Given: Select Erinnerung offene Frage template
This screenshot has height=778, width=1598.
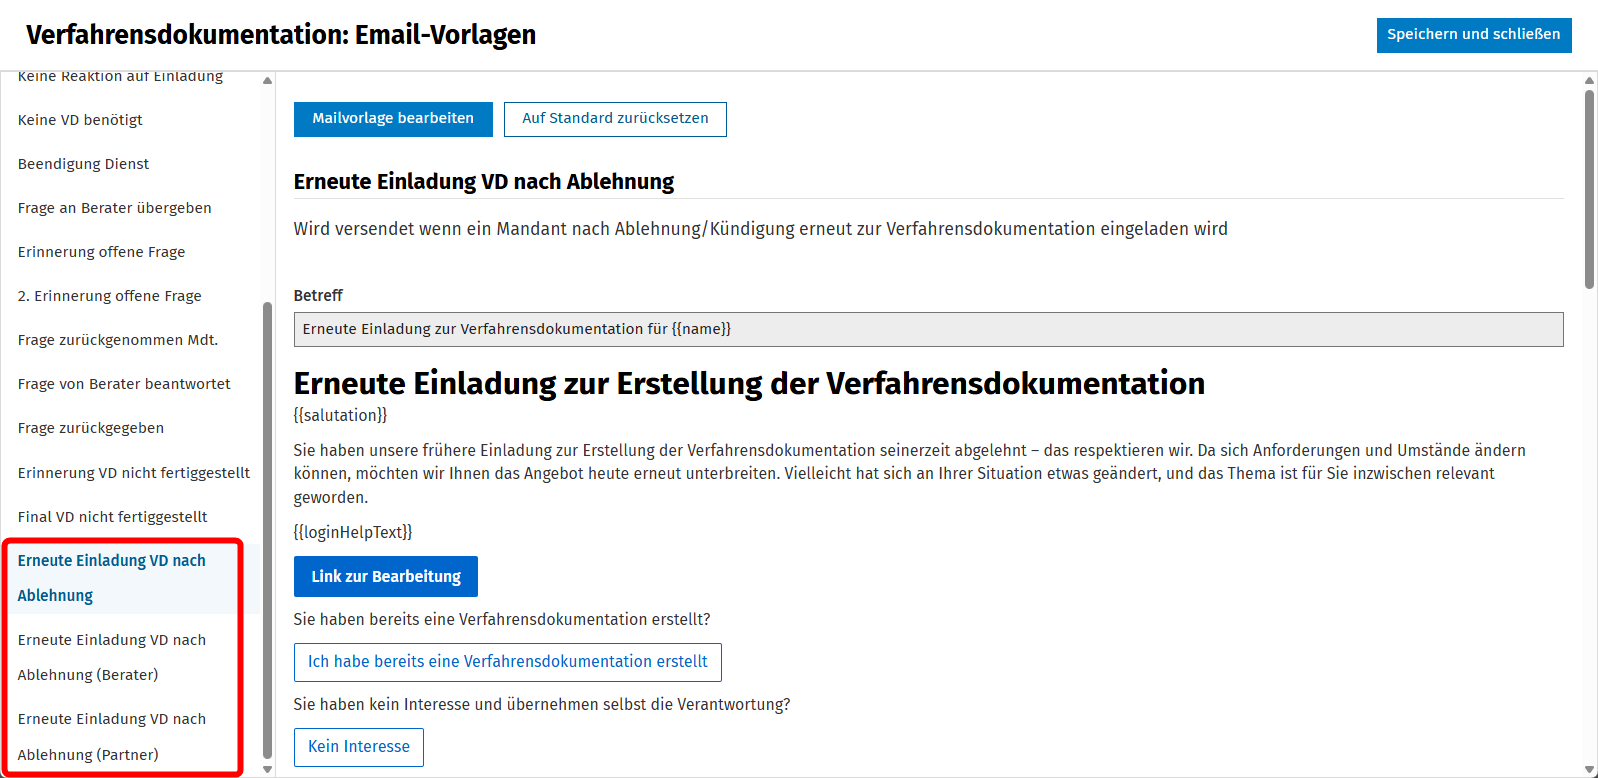Looking at the screenshot, I should click(x=101, y=252).
